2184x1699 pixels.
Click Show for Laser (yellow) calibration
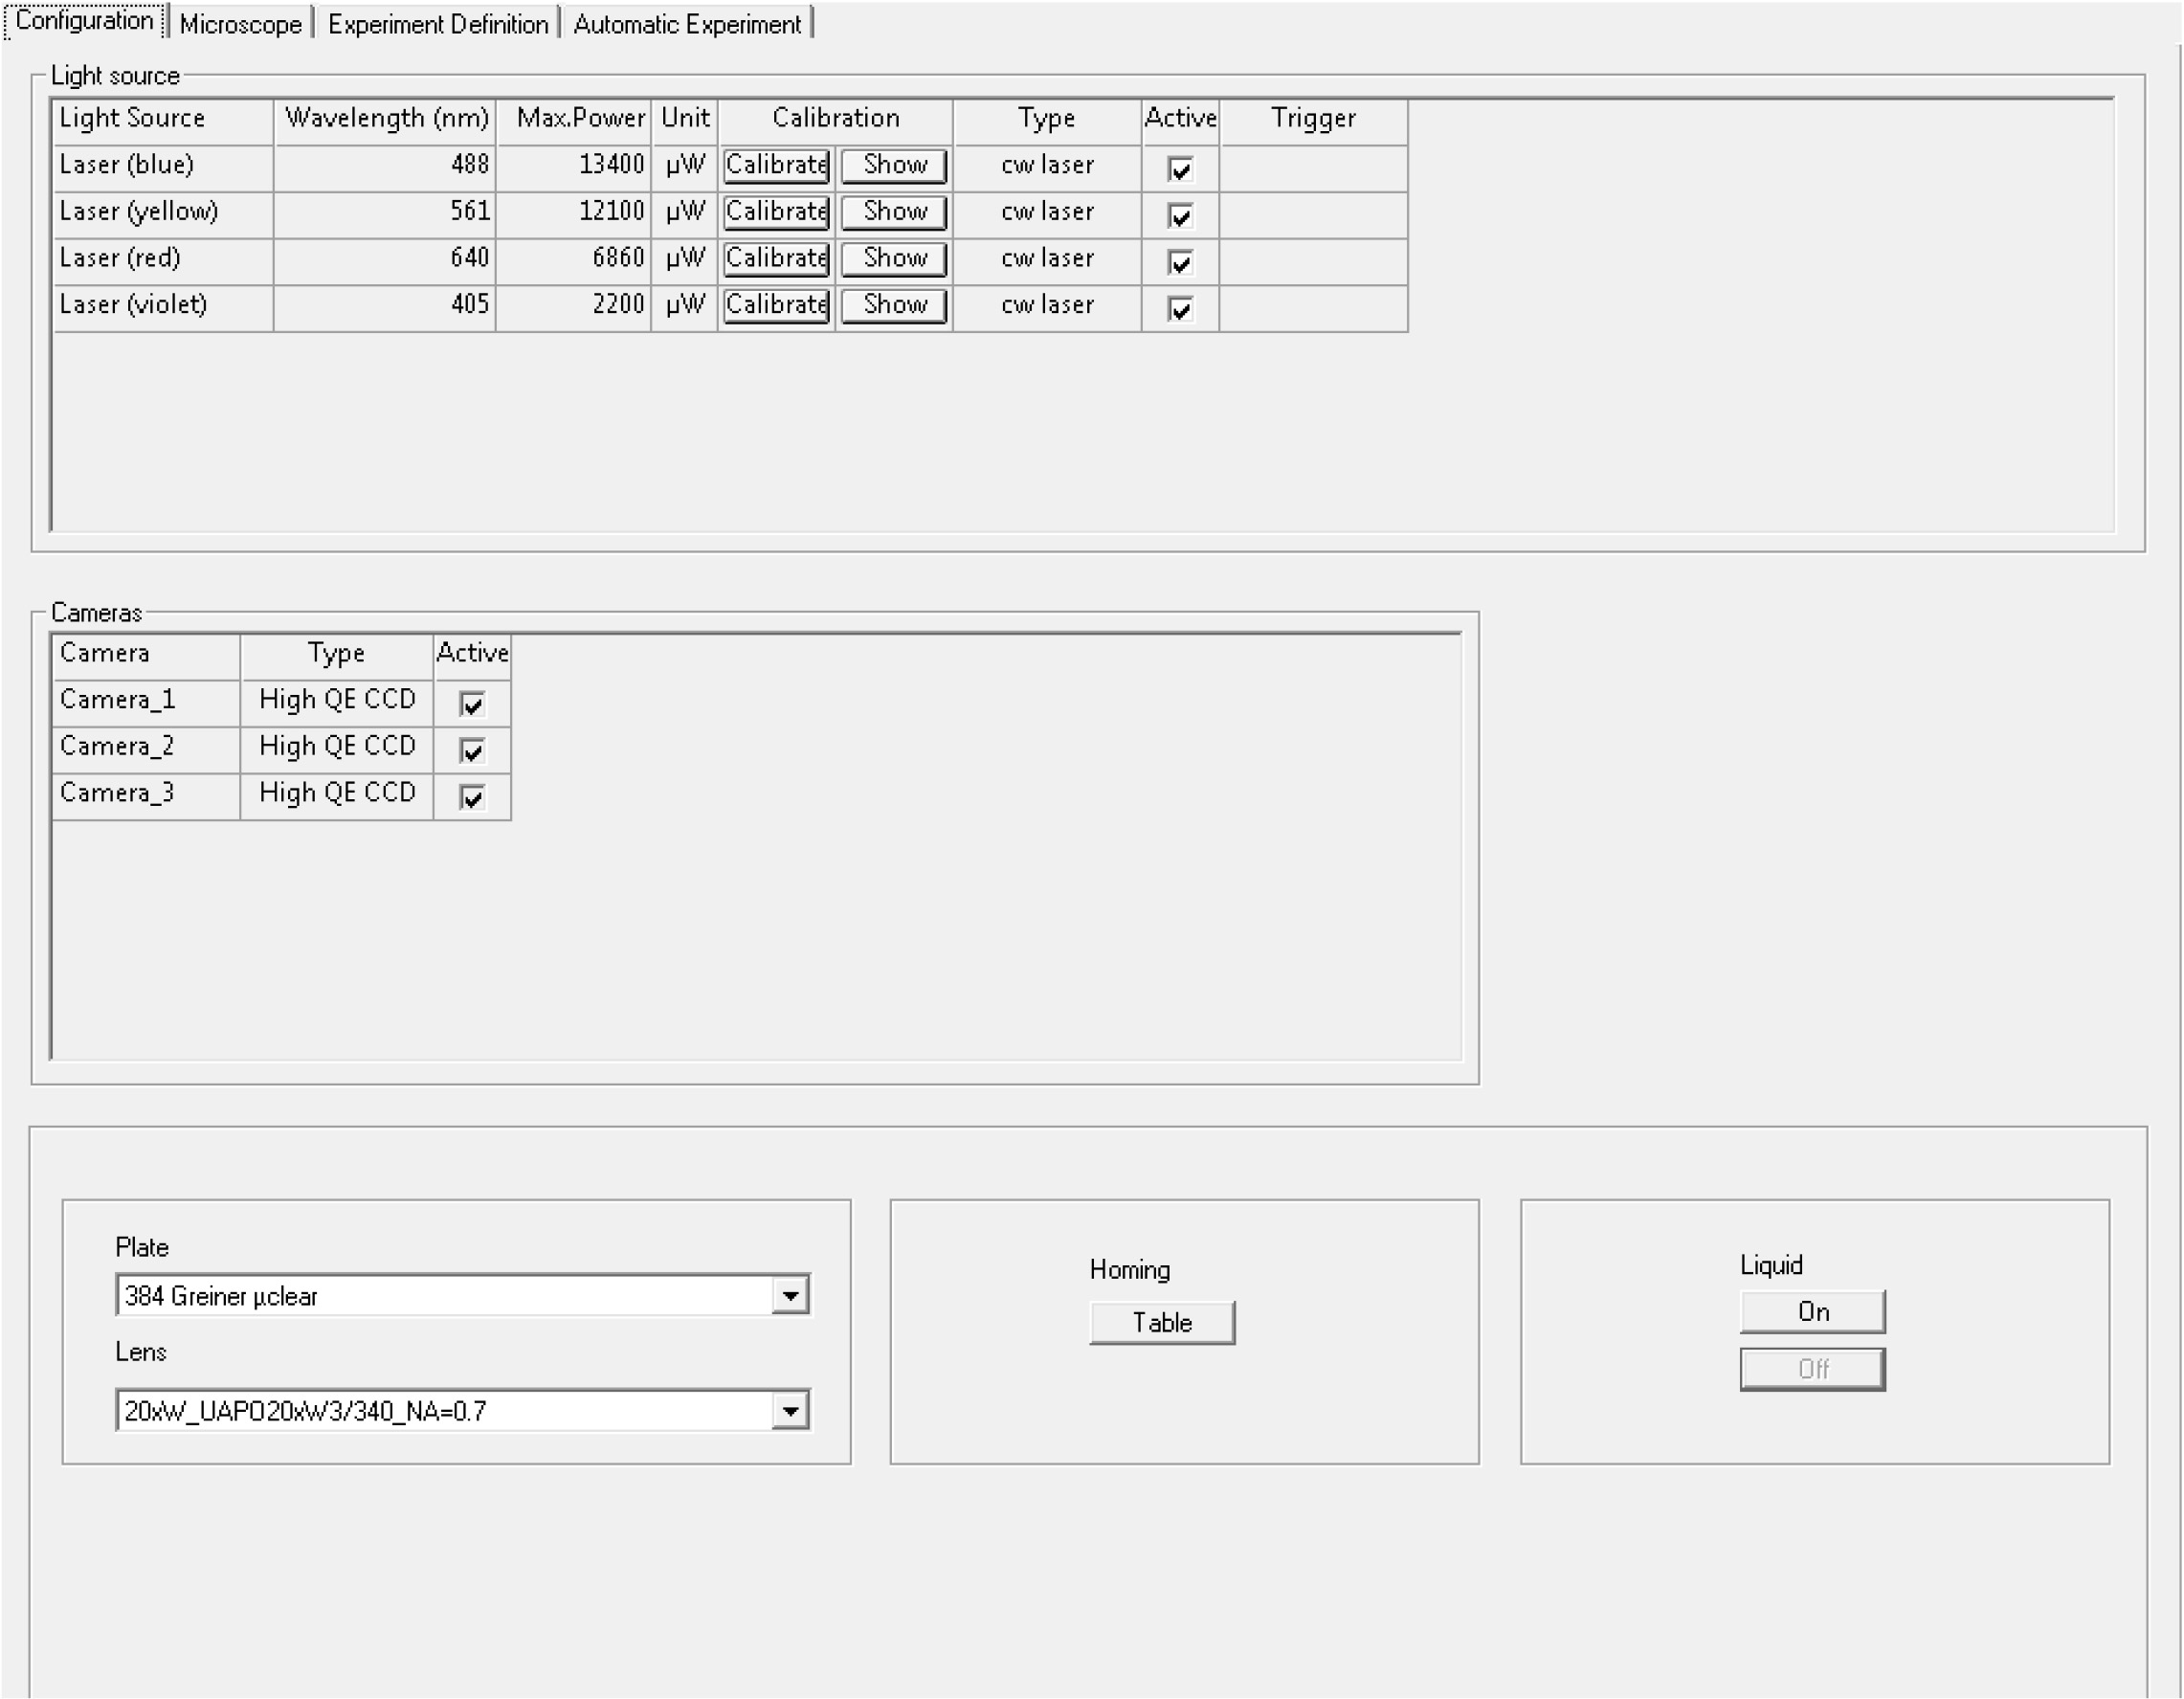[x=894, y=212]
